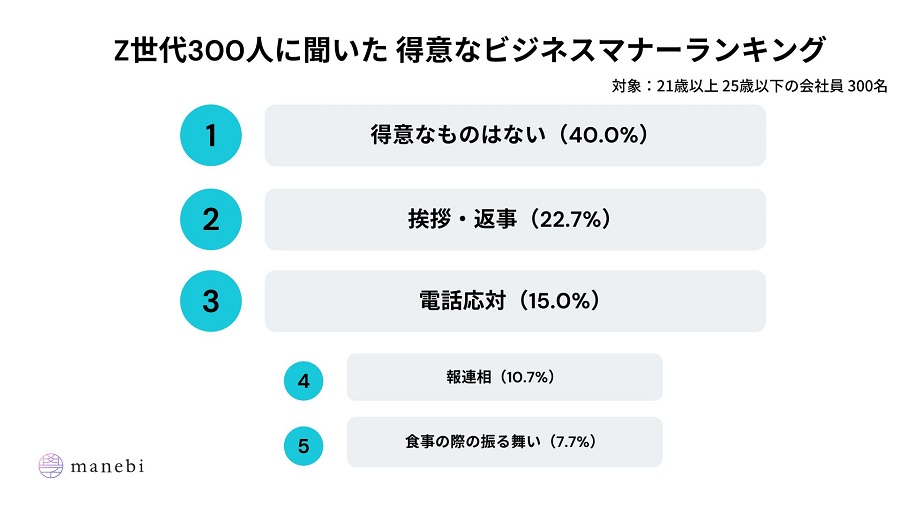Click the manebi logo emblem
The height and width of the screenshot is (506, 900).
(50, 466)
